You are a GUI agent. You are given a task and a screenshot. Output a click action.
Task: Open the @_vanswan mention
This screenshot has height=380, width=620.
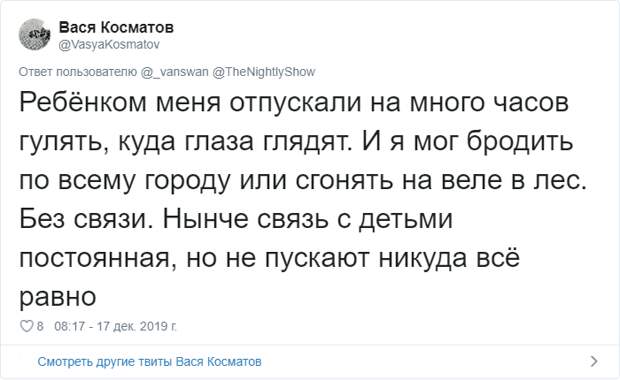[174, 72]
